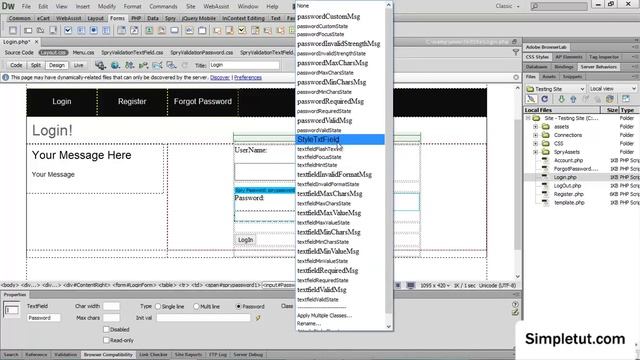Open Preview in Browser globe icon

click(116, 65)
